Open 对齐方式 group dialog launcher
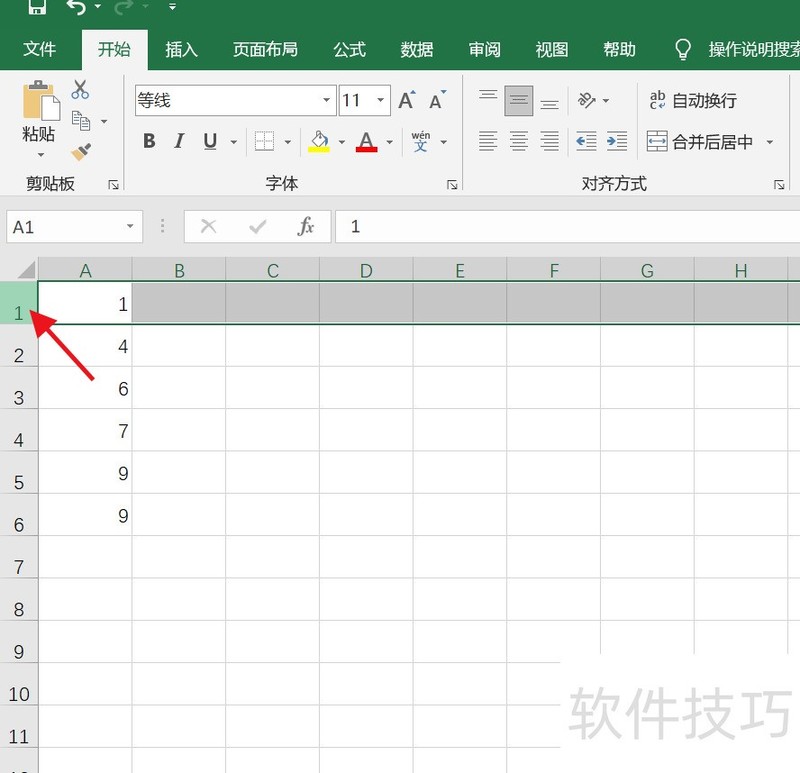Image resolution: width=800 pixels, height=773 pixels. click(x=779, y=185)
